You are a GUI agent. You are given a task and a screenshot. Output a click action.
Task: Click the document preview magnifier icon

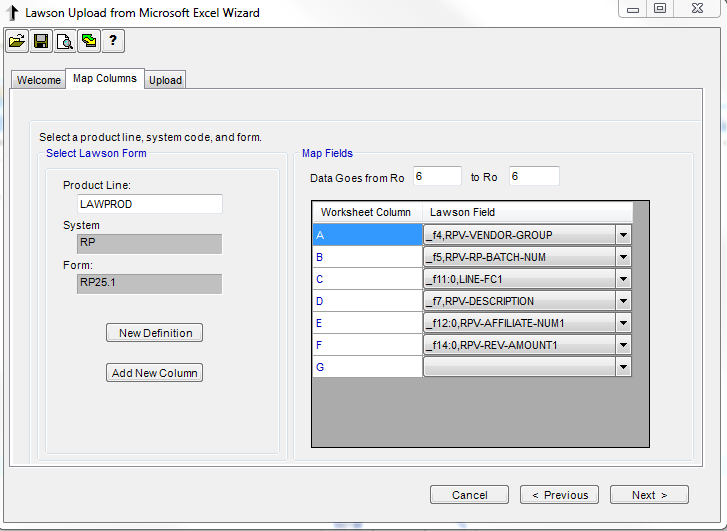pyautogui.click(x=65, y=41)
